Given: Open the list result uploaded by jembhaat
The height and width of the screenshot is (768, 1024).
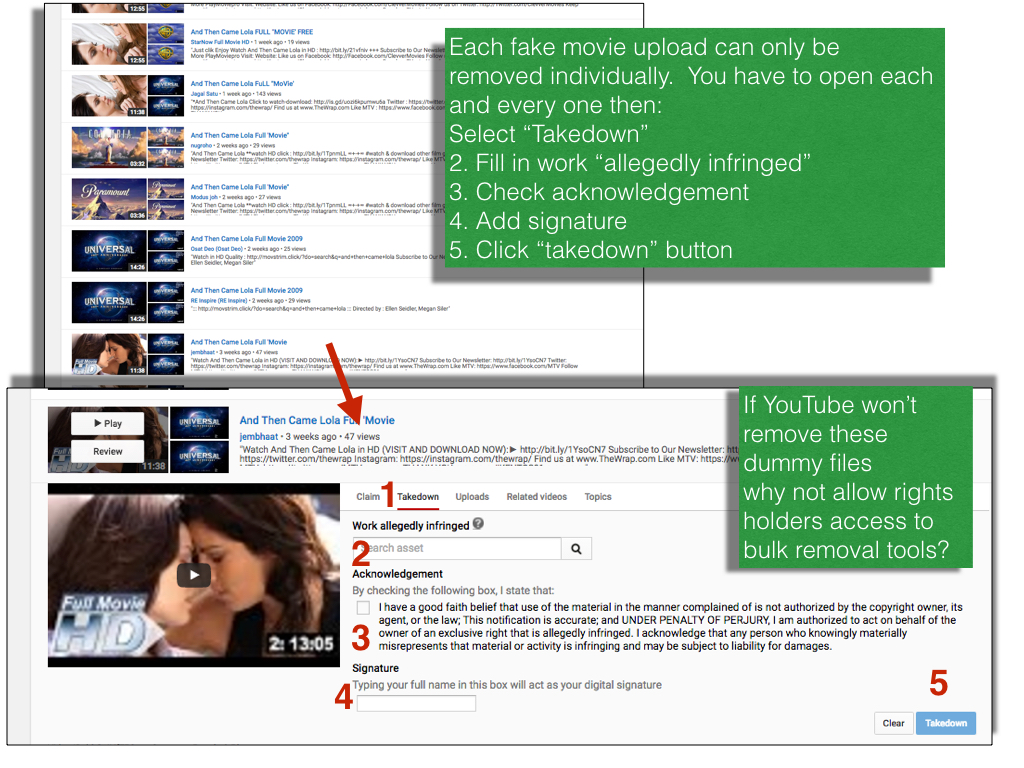Looking at the screenshot, I should 238,342.
